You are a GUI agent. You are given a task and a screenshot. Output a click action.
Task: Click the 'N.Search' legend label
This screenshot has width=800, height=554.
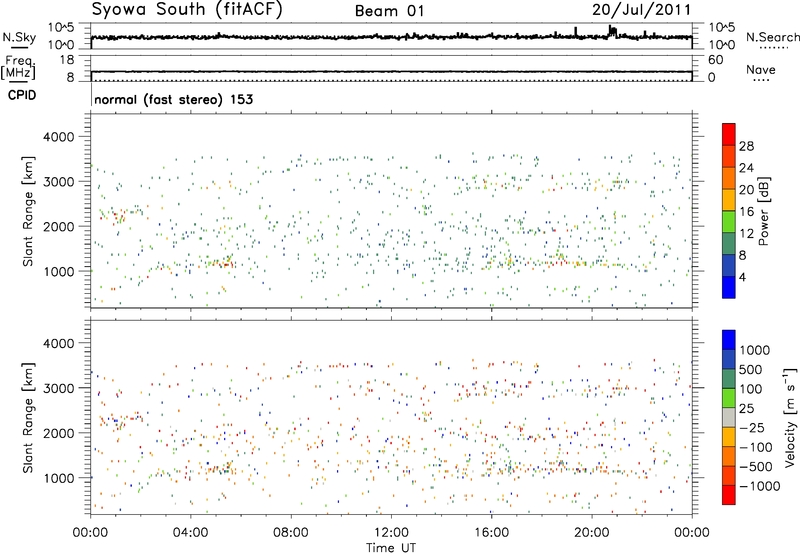tap(772, 37)
